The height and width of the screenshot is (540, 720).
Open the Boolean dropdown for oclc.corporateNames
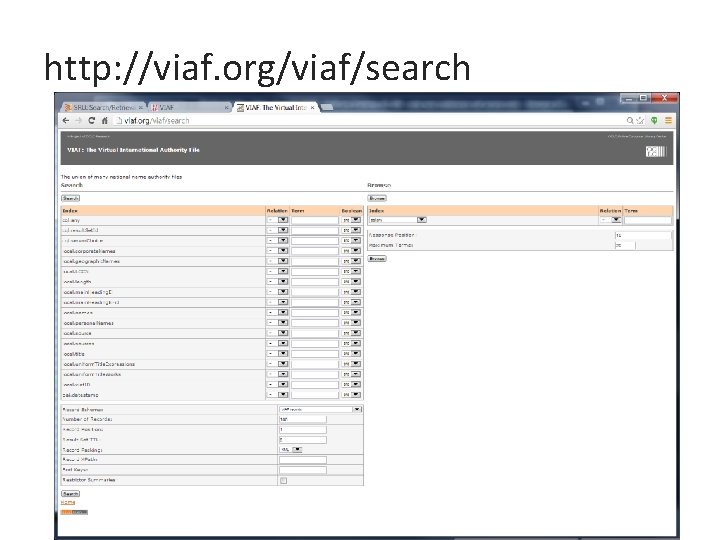351,251
